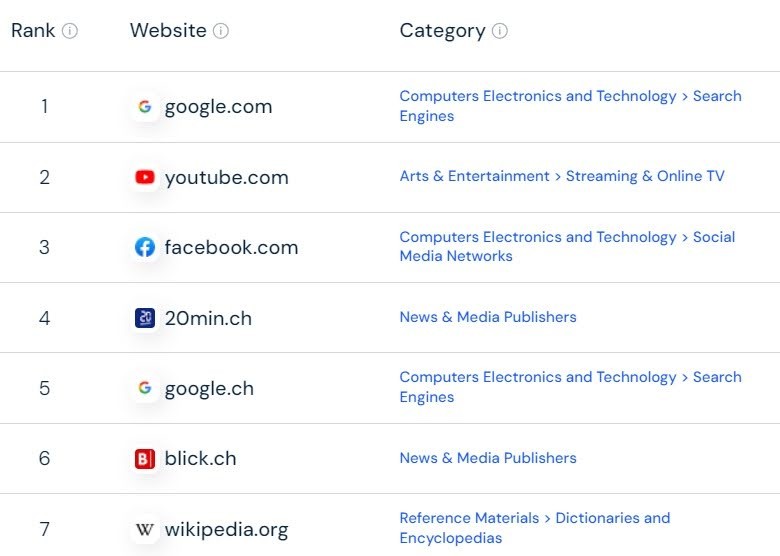Click the info icon beside Website header
Screen dimensions: 780x556
[x=221, y=31]
